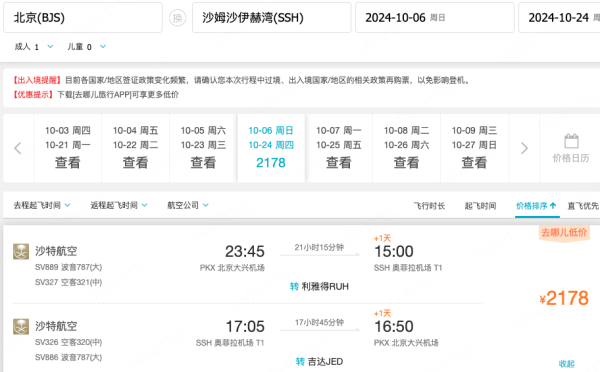Image resolution: width=600 pixels, height=372 pixels.
Task: Go to next dates arrow
Action: [524, 148]
